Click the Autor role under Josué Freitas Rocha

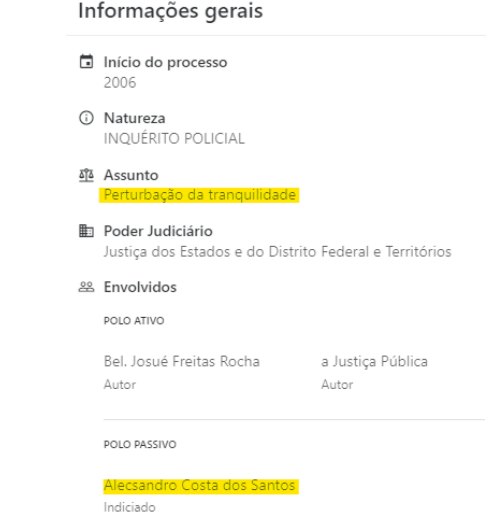(120, 385)
